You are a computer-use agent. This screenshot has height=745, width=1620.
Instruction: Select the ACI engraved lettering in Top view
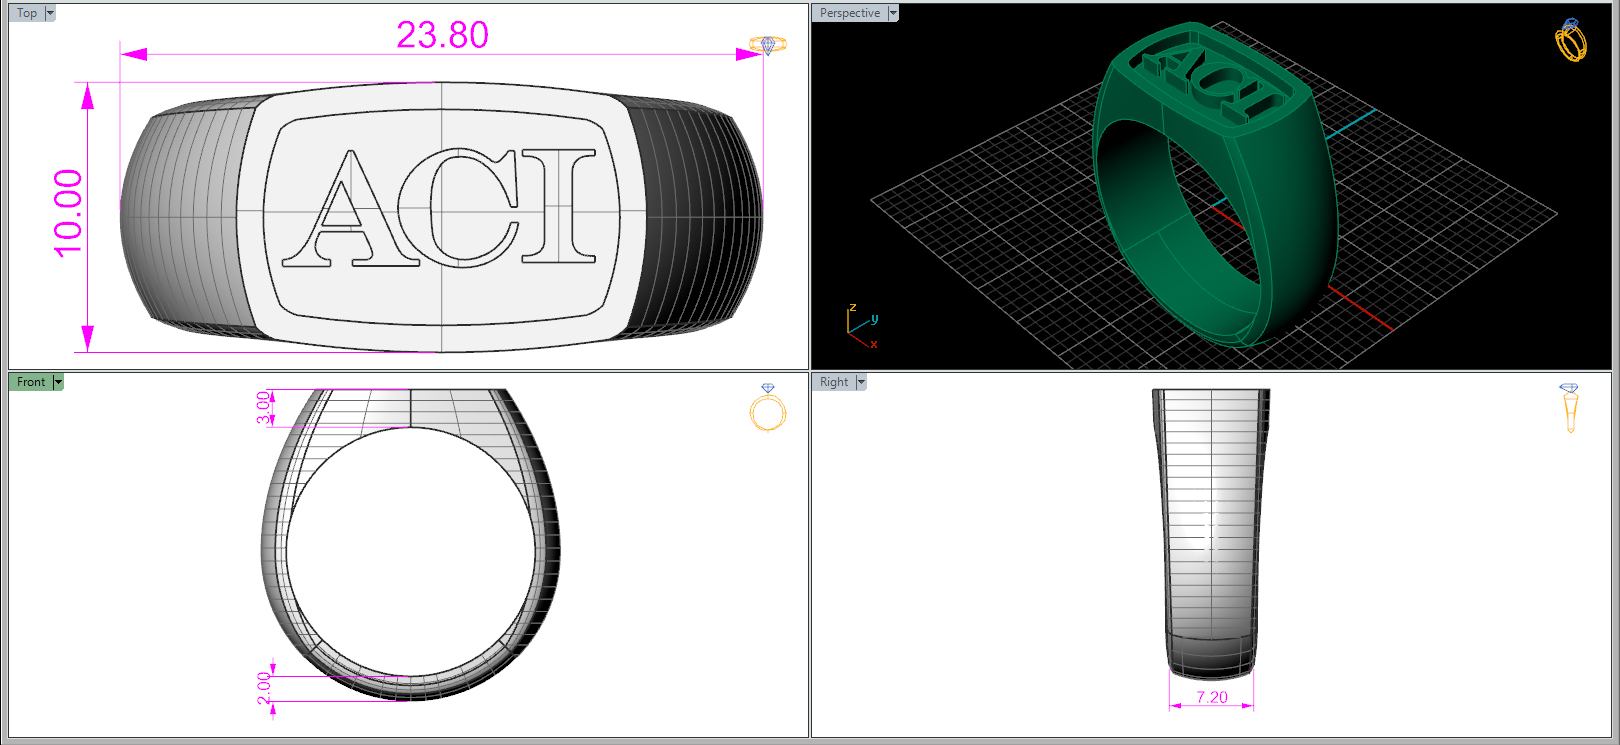coord(439,208)
